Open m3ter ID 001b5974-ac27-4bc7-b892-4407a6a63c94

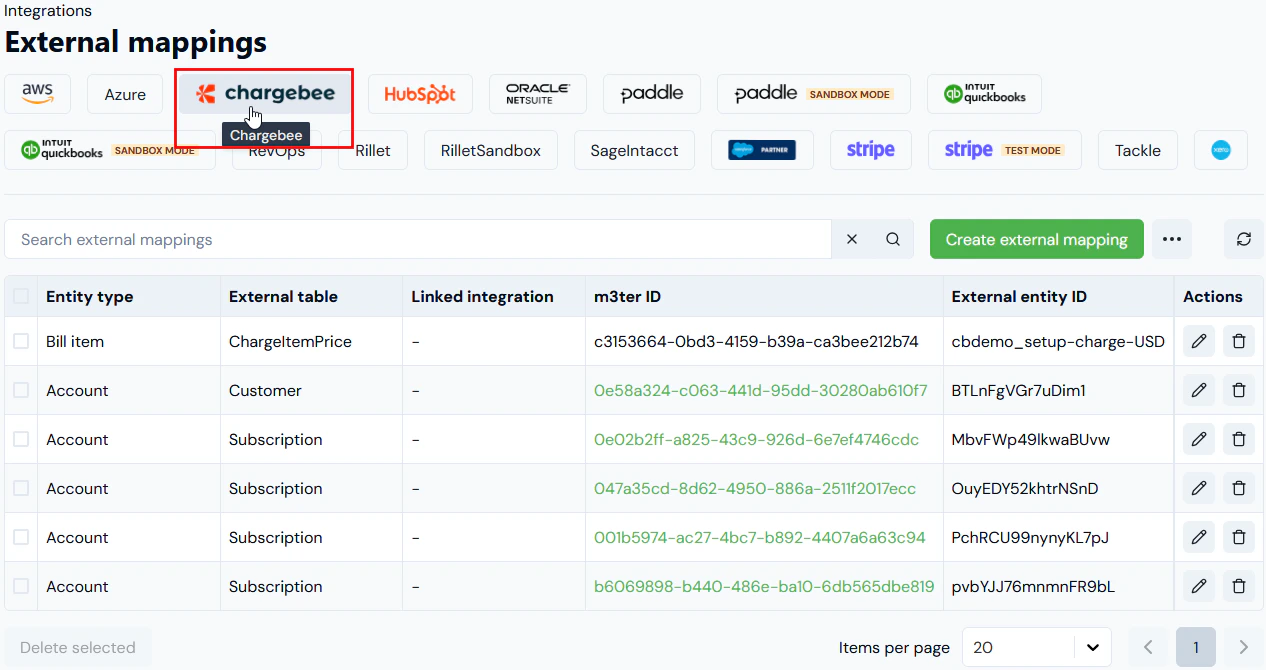point(760,537)
